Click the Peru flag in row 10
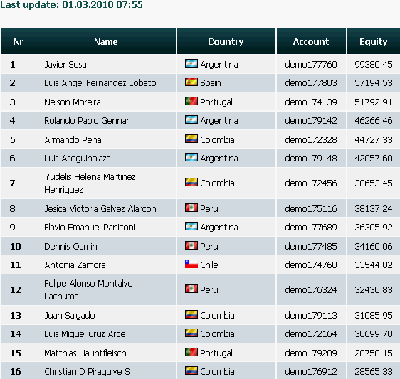This screenshot has width=400, height=379. point(191,246)
